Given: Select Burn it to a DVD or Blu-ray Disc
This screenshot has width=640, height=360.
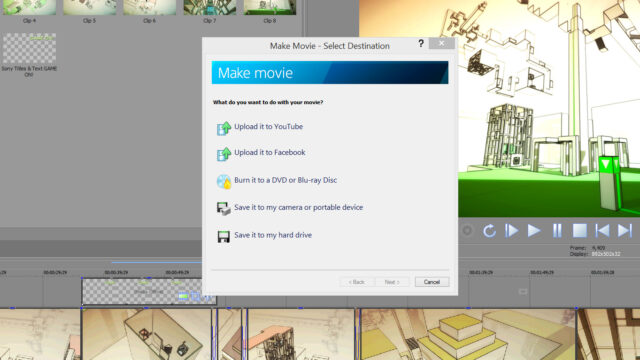Looking at the screenshot, I should pos(285,180).
